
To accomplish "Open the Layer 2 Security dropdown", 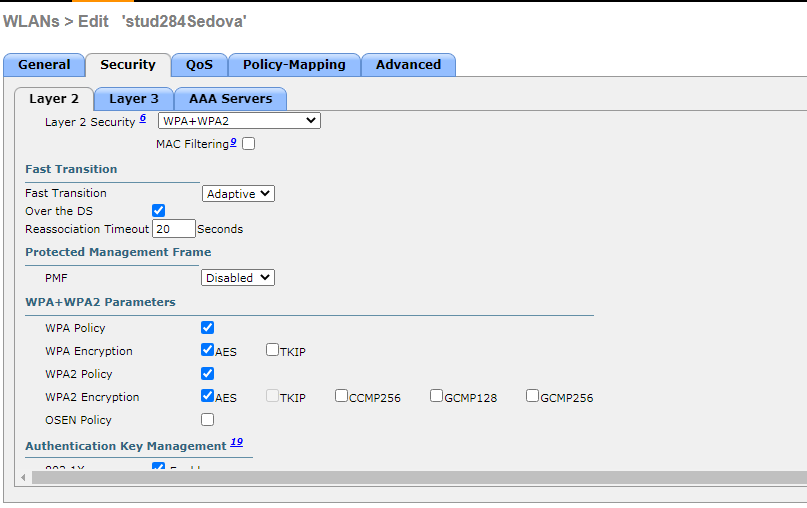I will [x=239, y=121].
